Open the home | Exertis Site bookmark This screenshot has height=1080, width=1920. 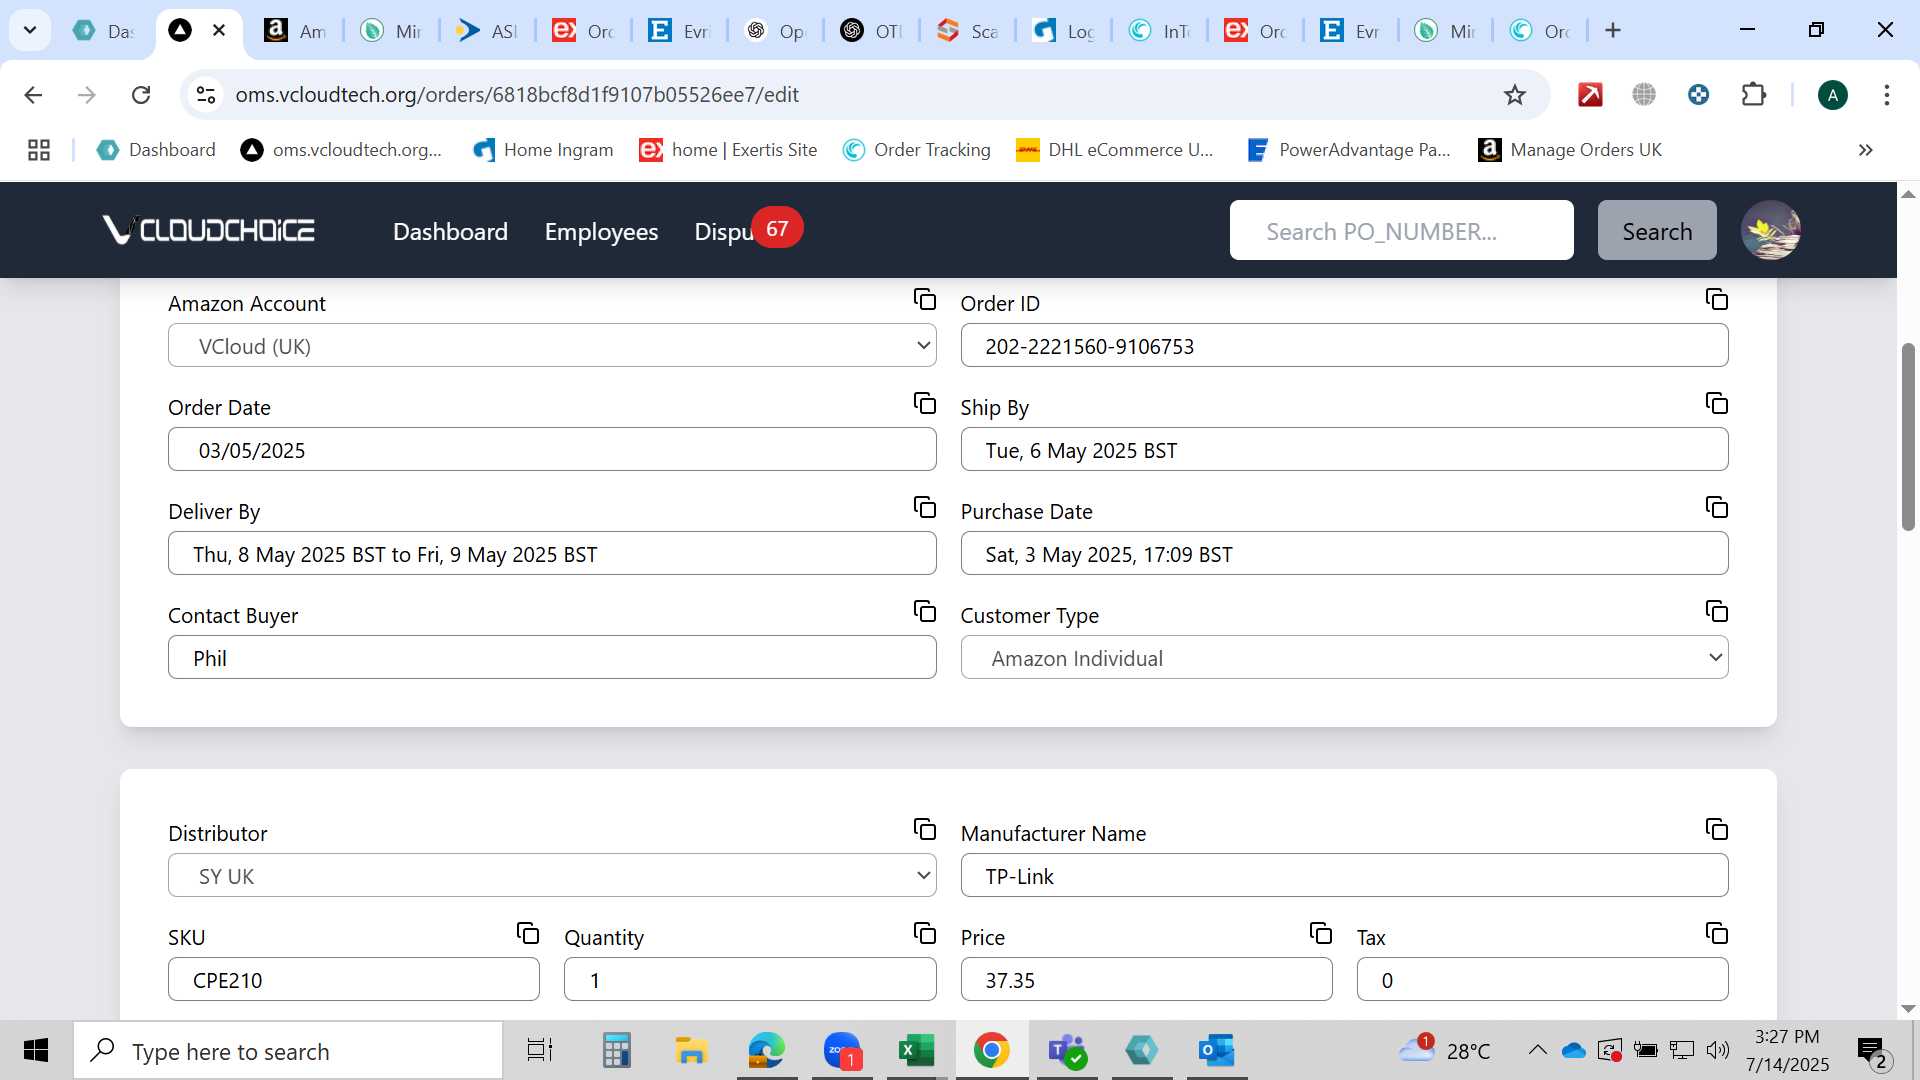(x=729, y=150)
